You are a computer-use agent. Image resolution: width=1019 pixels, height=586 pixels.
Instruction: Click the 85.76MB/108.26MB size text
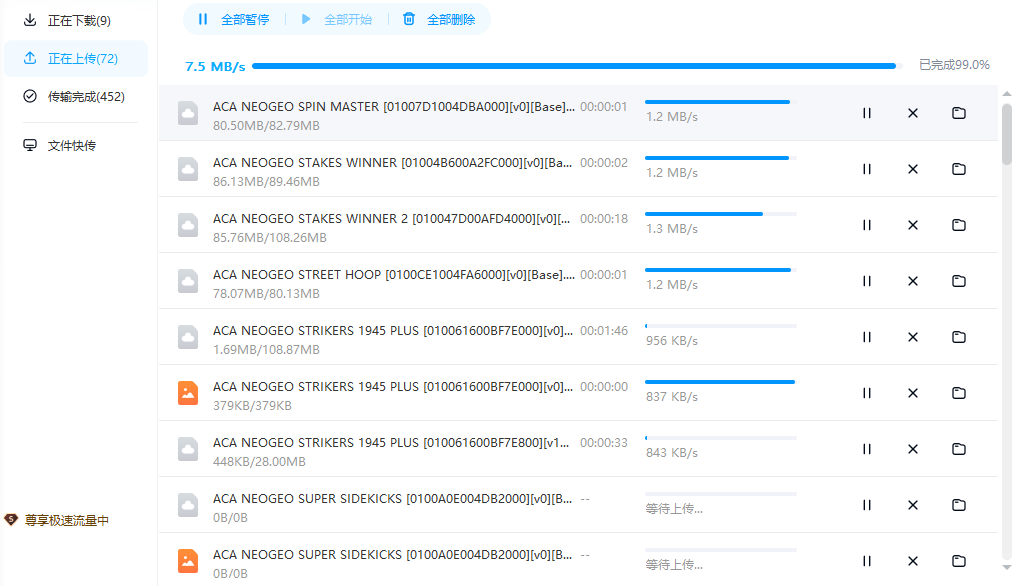pos(270,237)
